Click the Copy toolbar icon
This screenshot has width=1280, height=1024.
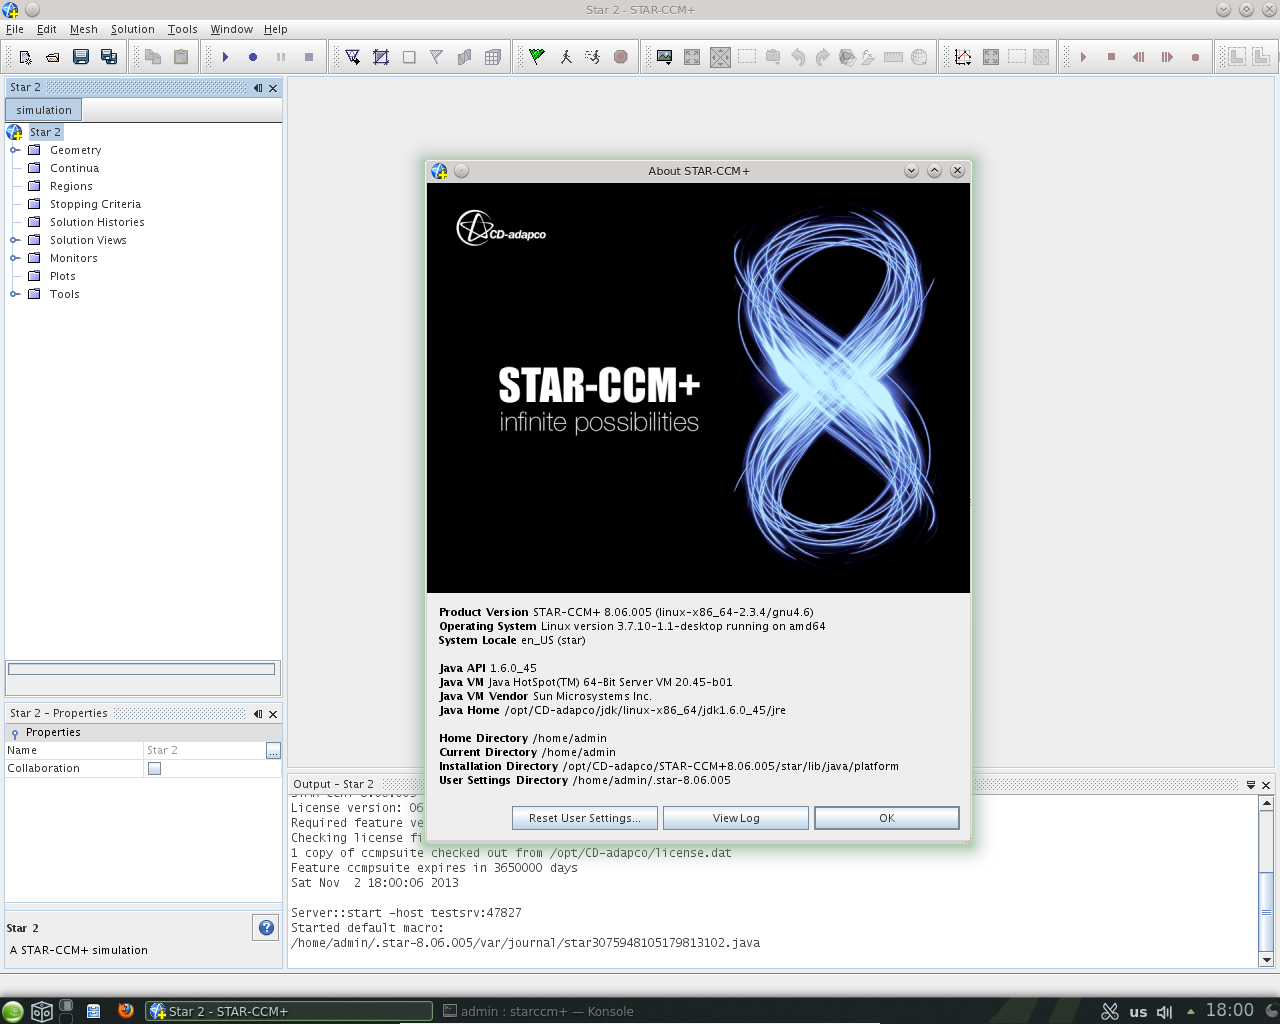153,57
